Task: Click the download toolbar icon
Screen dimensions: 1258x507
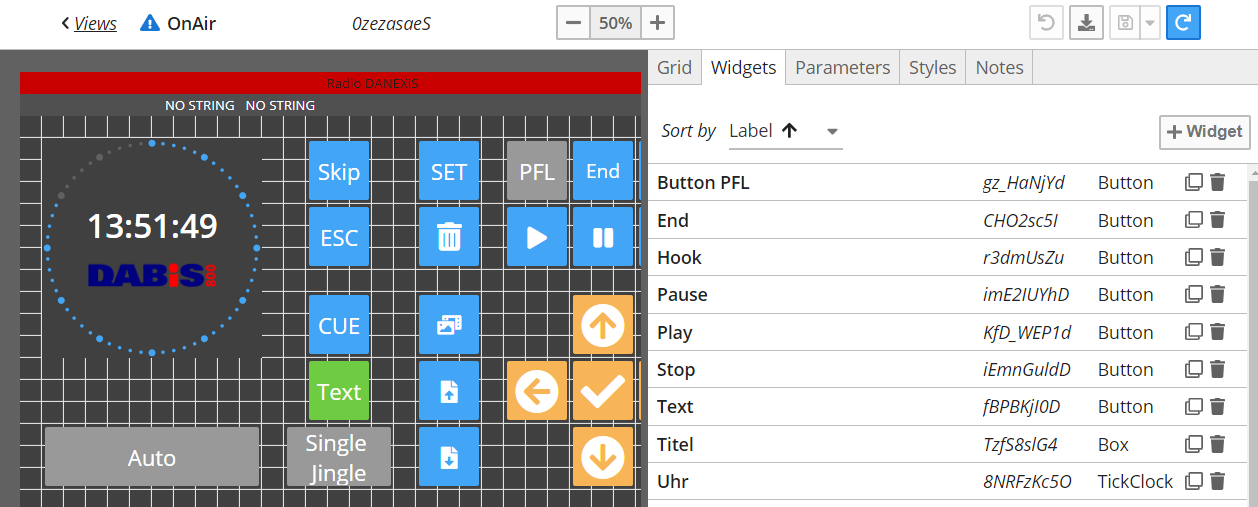Action: coord(1085,23)
